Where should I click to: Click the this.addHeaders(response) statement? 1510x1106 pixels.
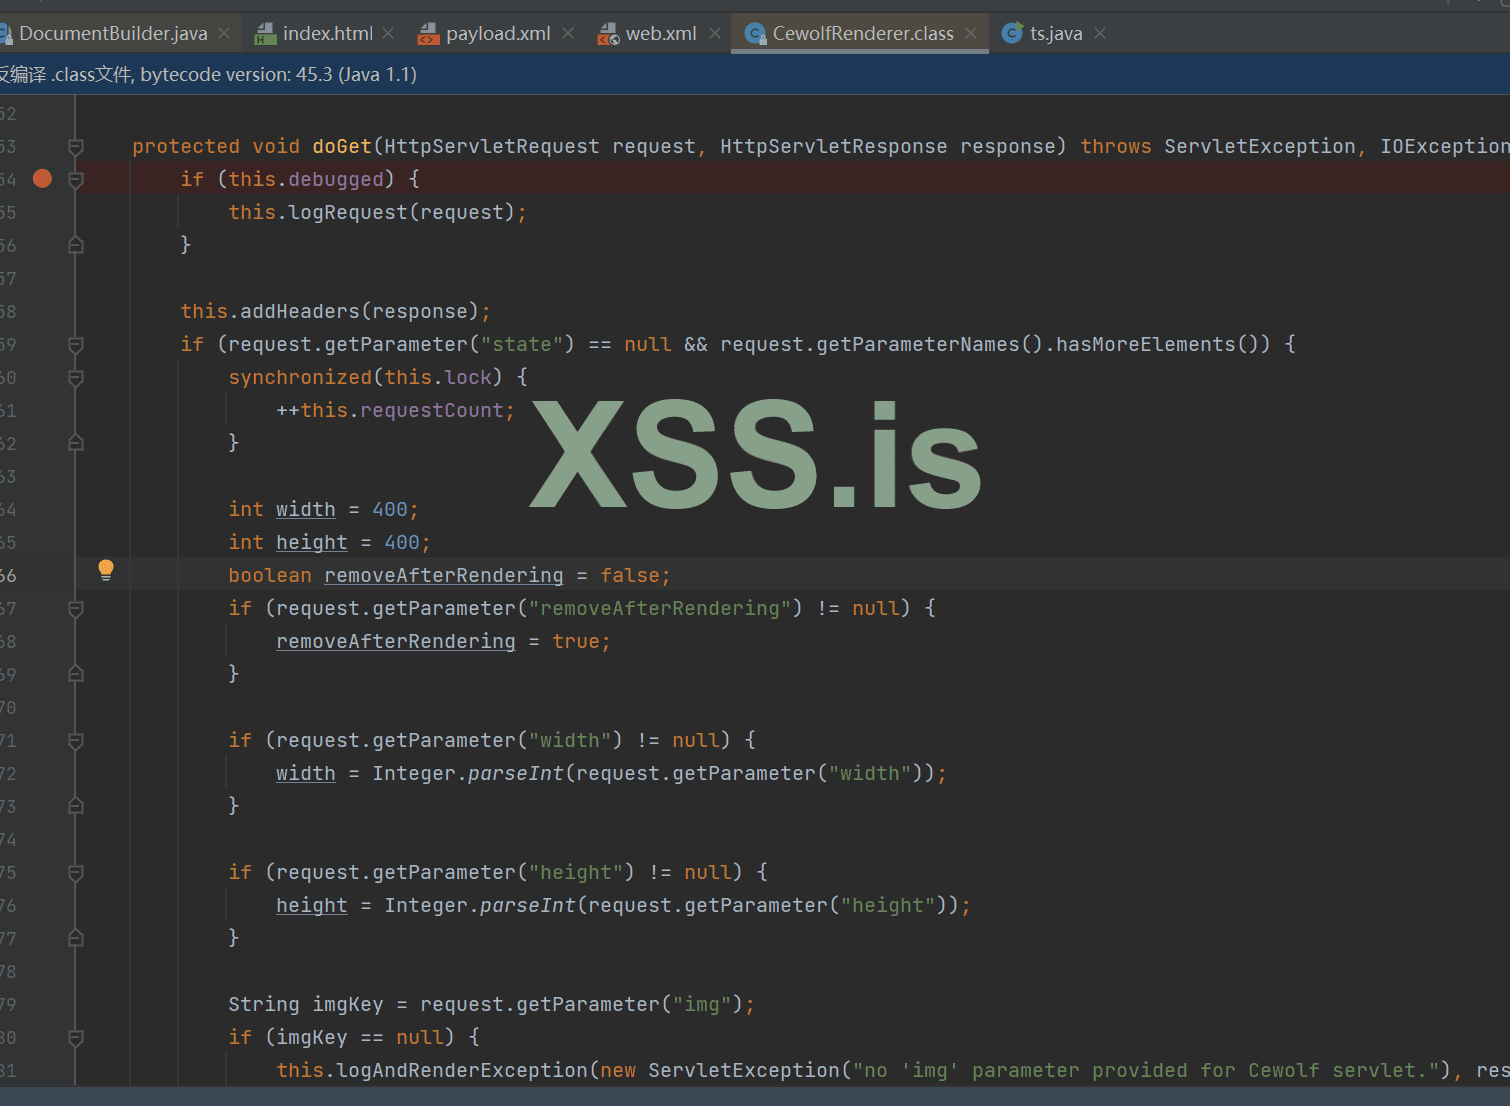pyautogui.click(x=335, y=311)
